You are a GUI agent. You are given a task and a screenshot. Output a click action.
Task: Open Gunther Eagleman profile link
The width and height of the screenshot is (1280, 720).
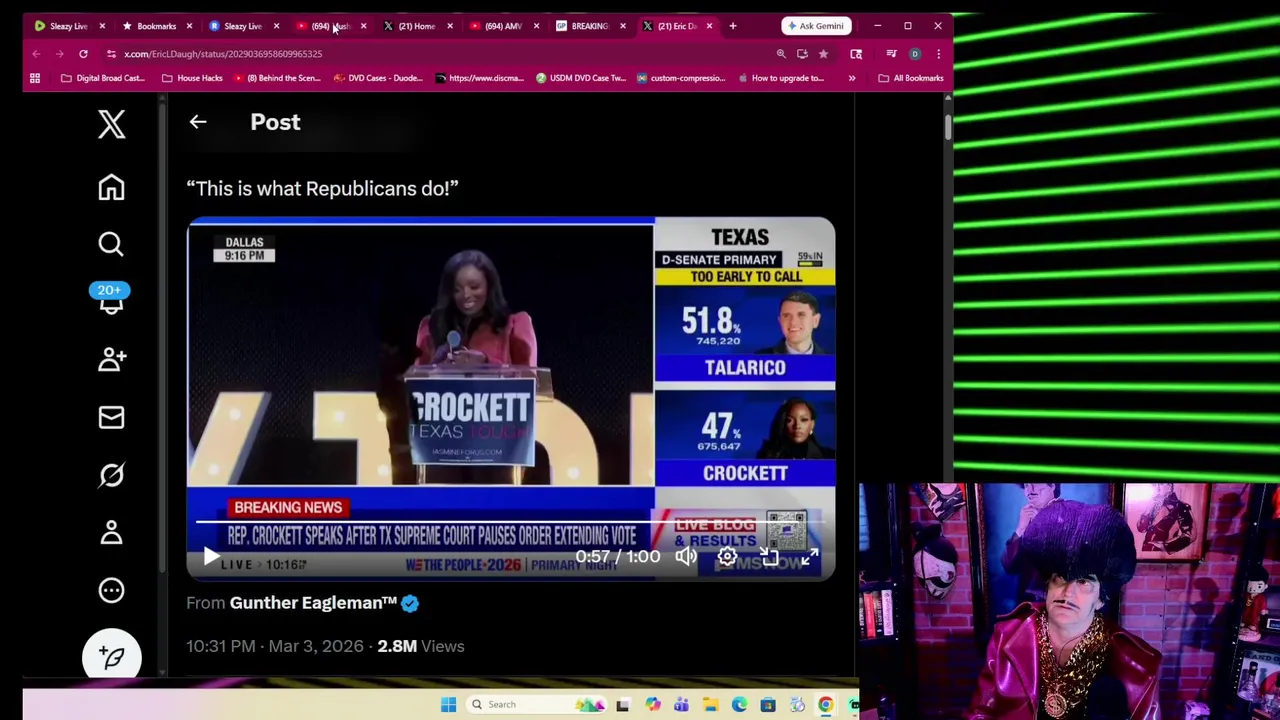click(x=313, y=603)
